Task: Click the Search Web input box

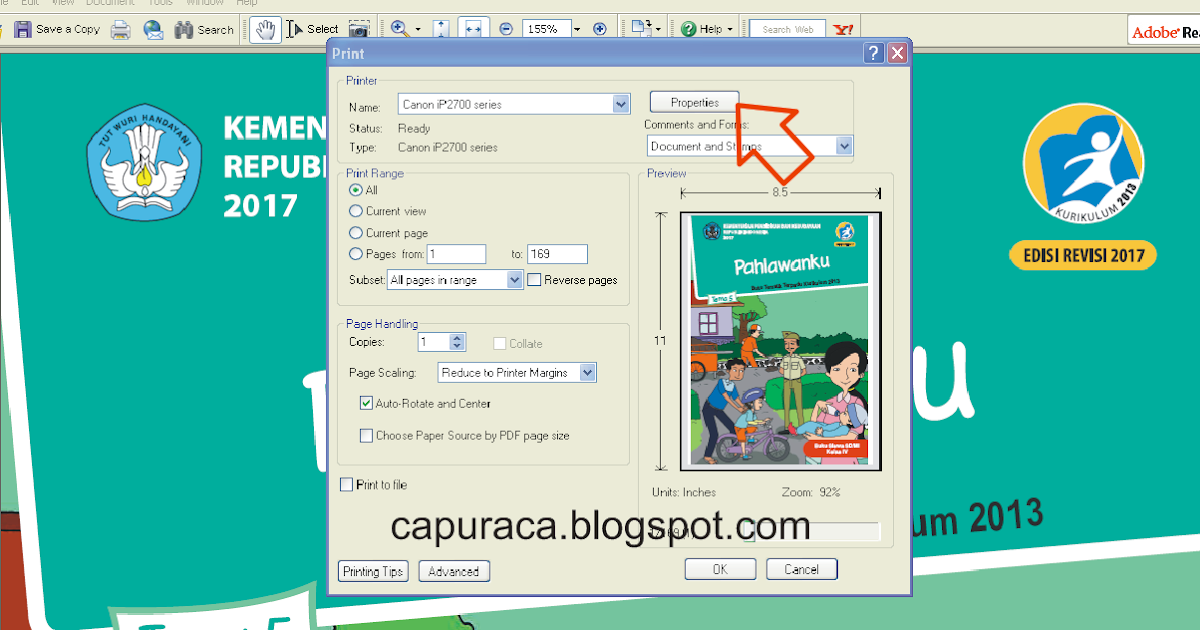Action: tap(788, 30)
